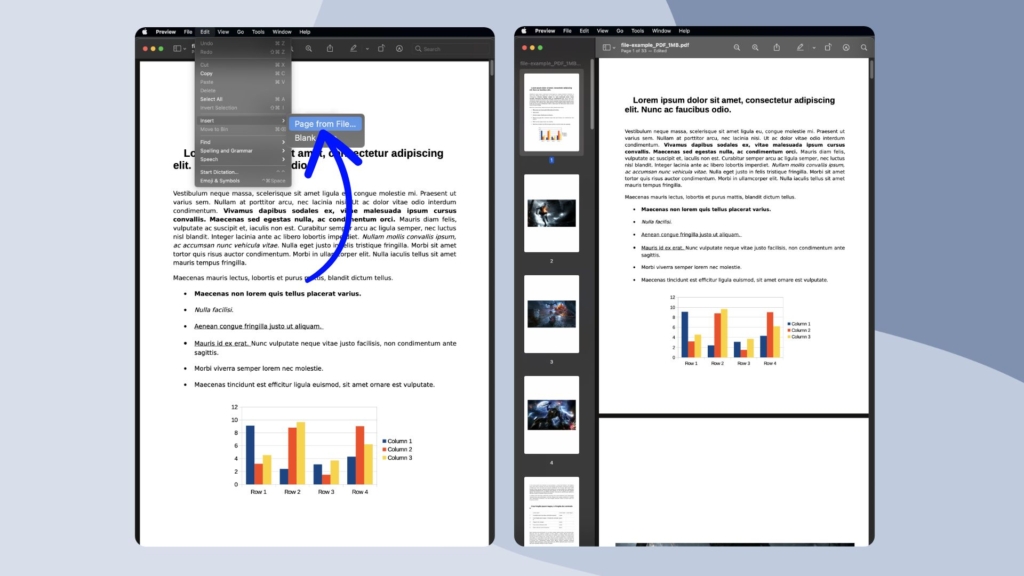Viewport: 1024px width, 576px height.
Task: Expand markup pen dropdown arrow, left window
Action: point(367,49)
